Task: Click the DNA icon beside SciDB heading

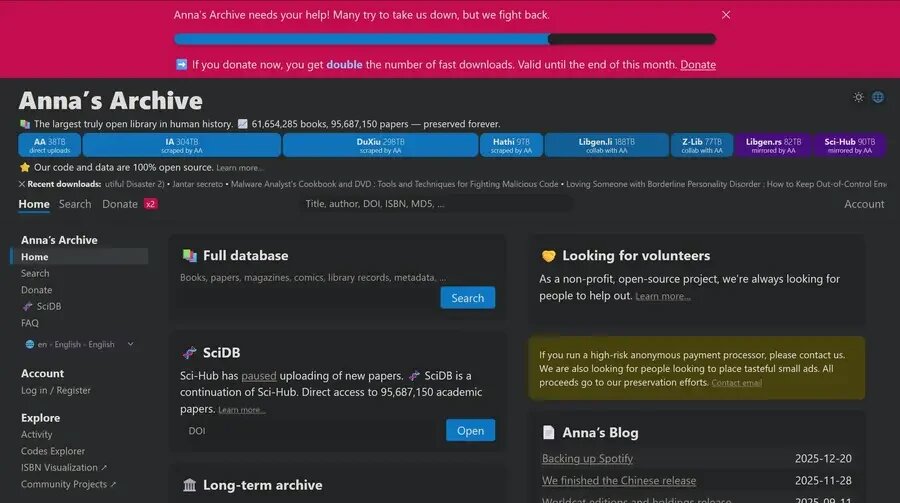Action: (x=189, y=353)
